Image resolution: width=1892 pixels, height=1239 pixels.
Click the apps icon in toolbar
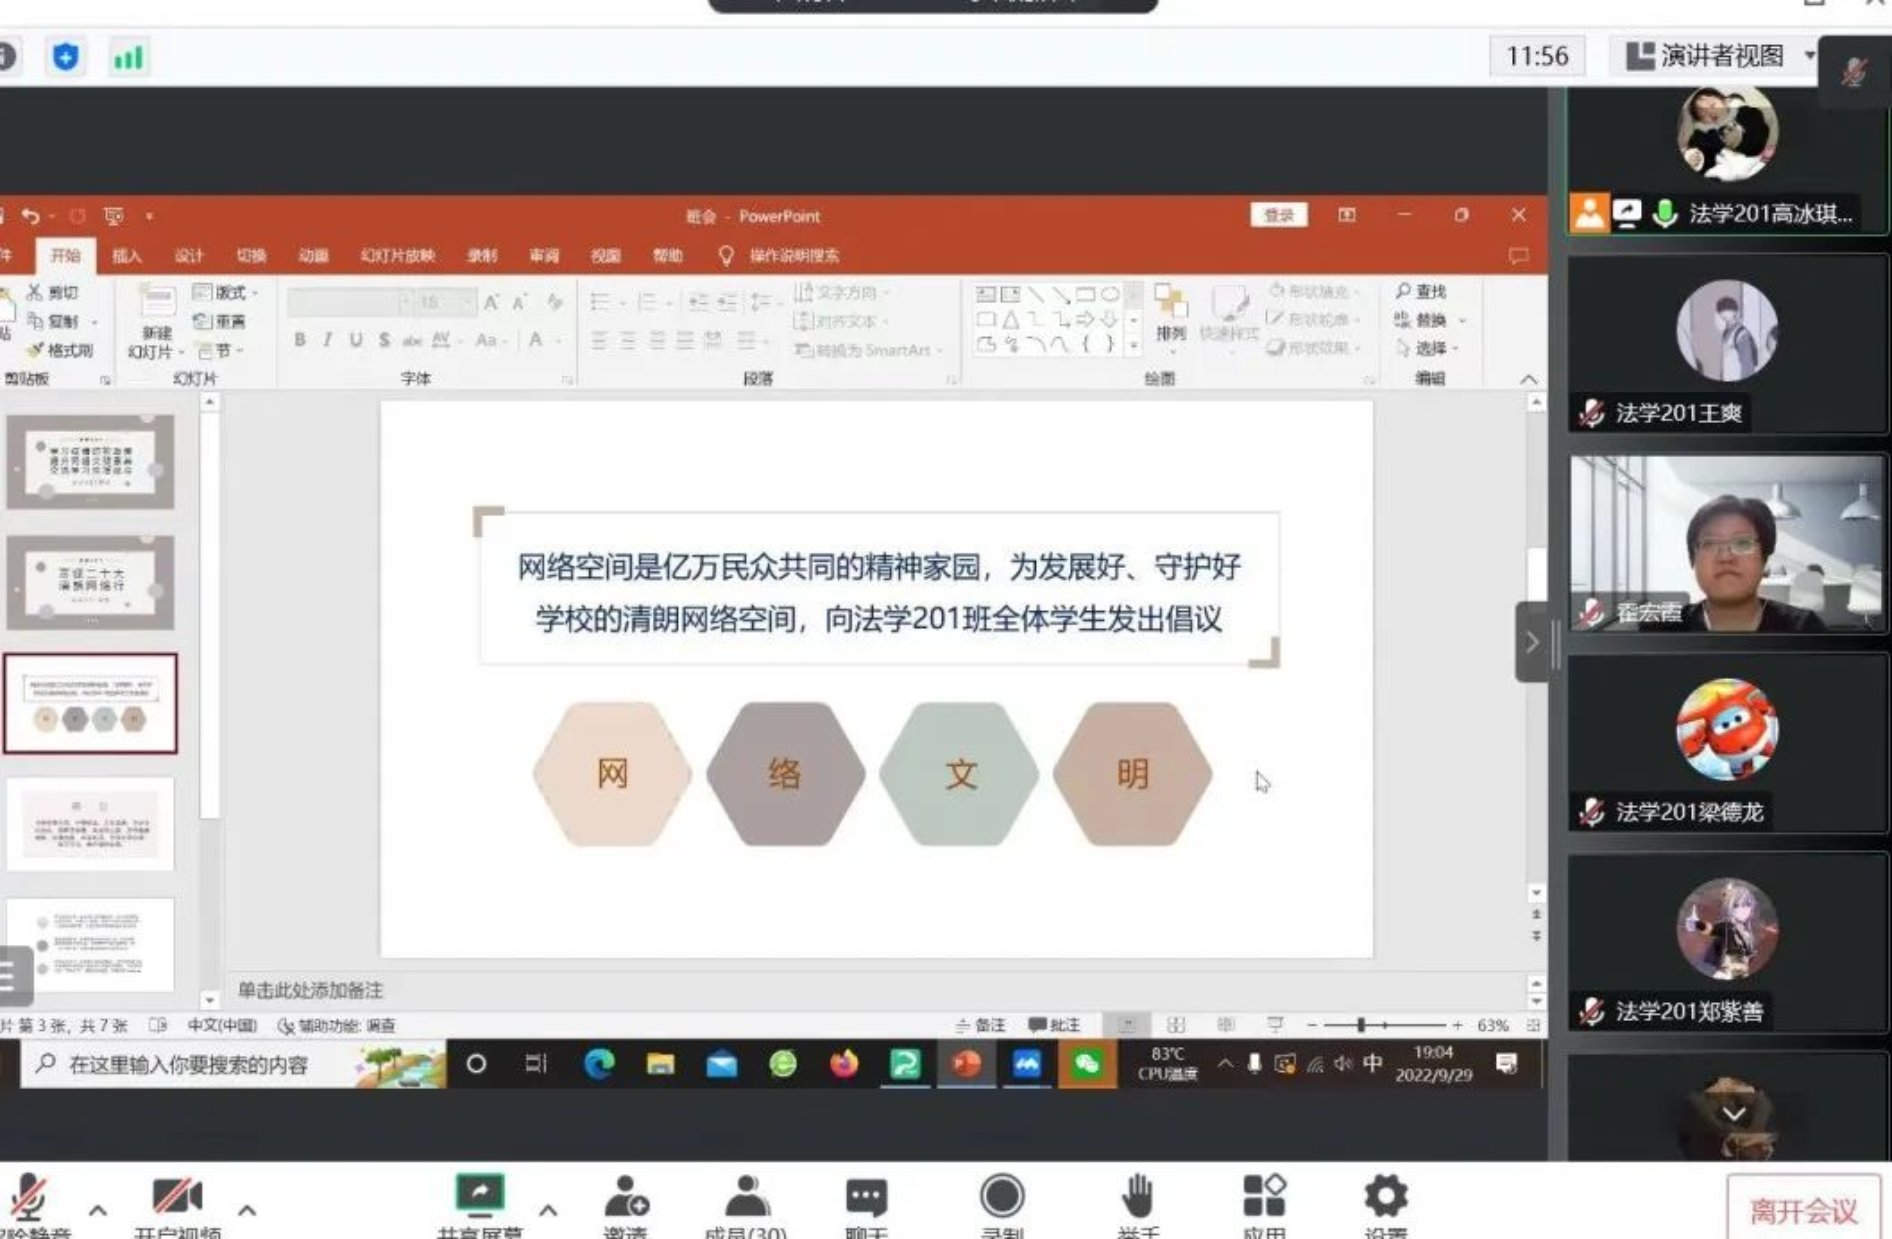coord(1263,1197)
